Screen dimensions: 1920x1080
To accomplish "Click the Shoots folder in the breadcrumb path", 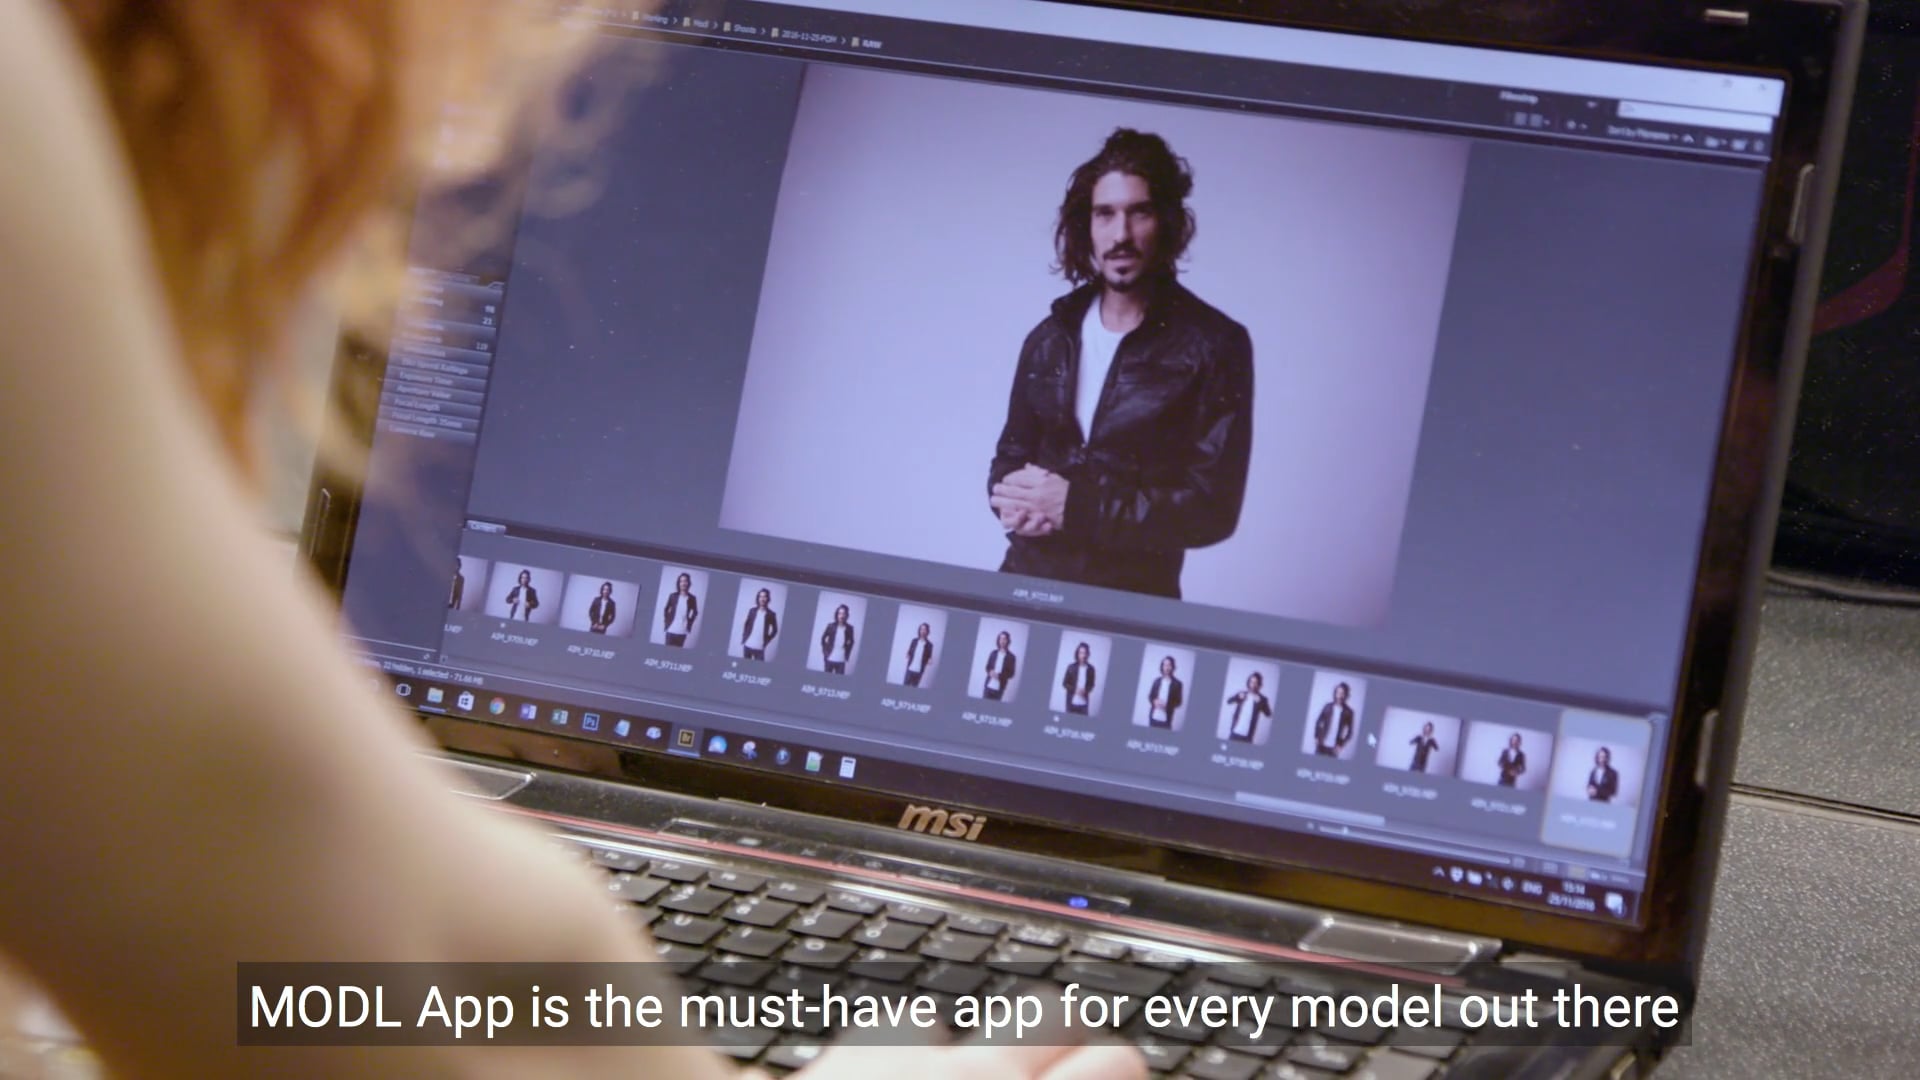I will click(745, 29).
